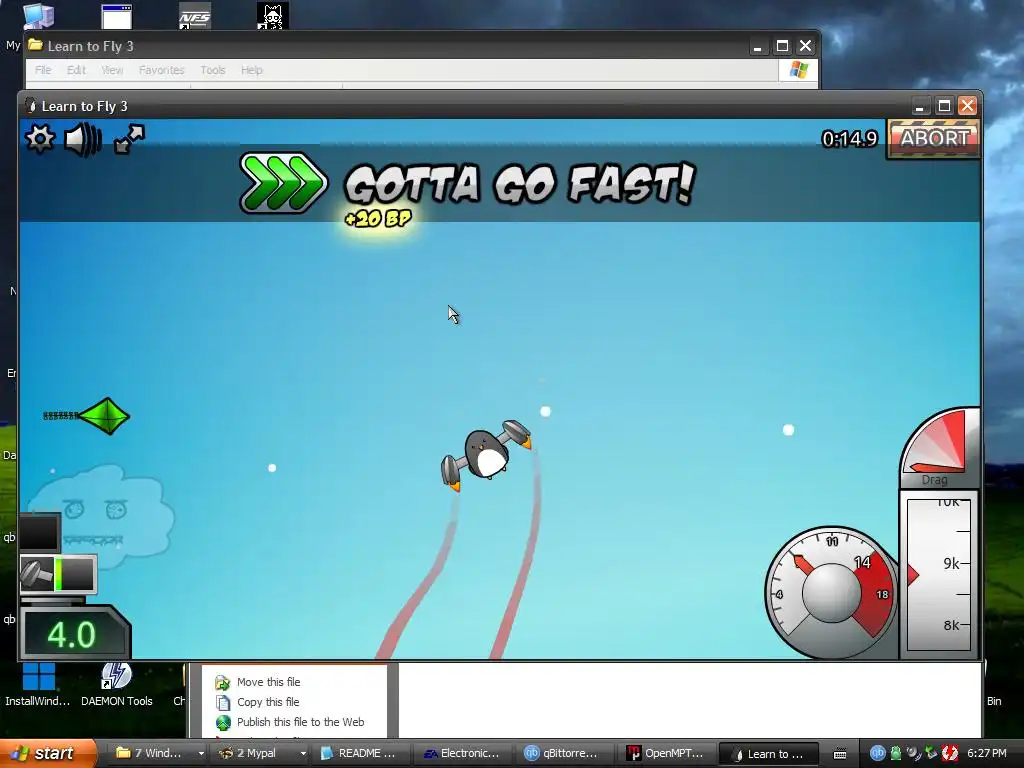Open Tools menu in Explorer window

coord(213,70)
